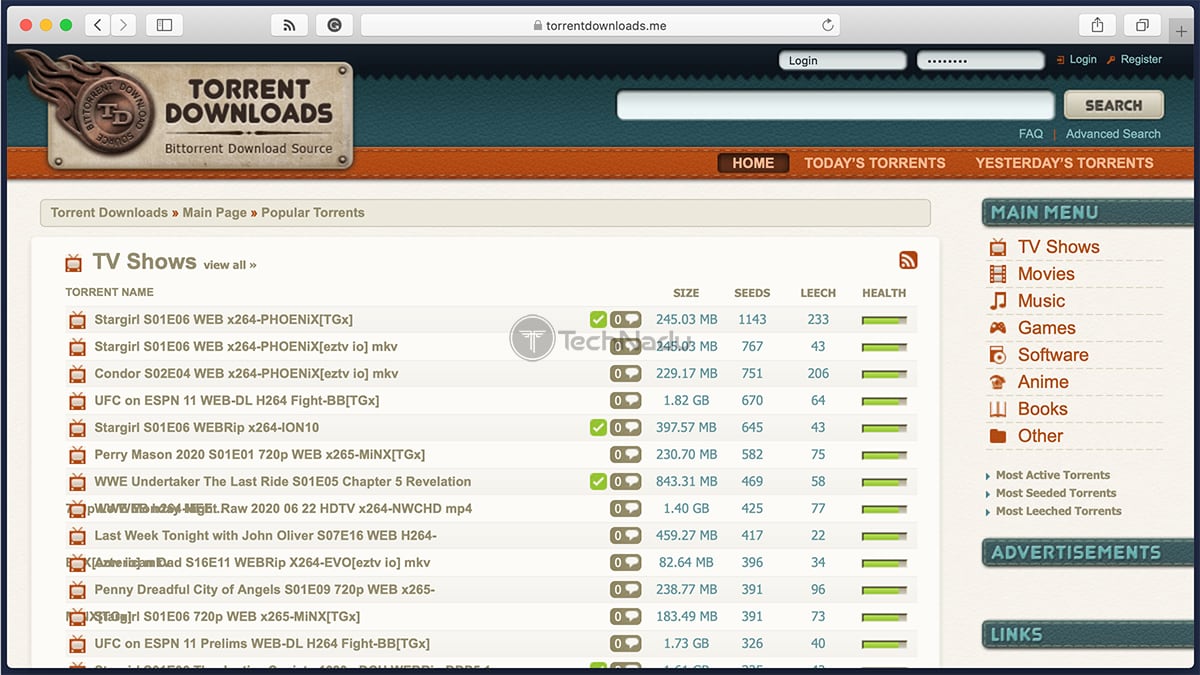1200x675 pixels.
Task: Click the TV Shows view all link
Action: 229,265
